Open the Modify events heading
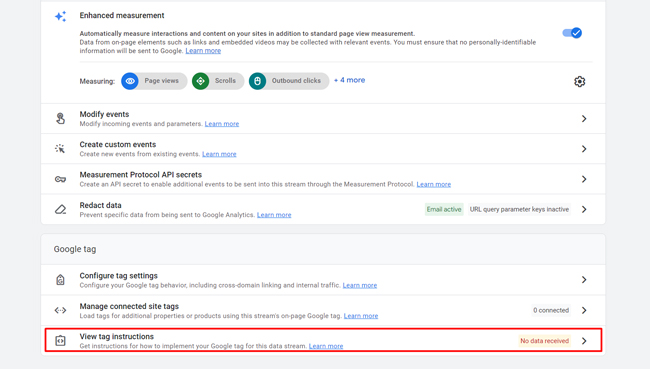Screen dimensions: 650x369 click(104, 114)
